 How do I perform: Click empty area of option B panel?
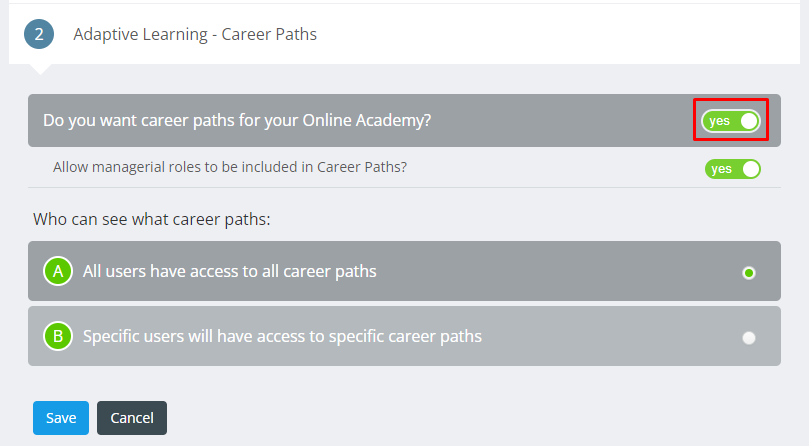click(x=609, y=336)
